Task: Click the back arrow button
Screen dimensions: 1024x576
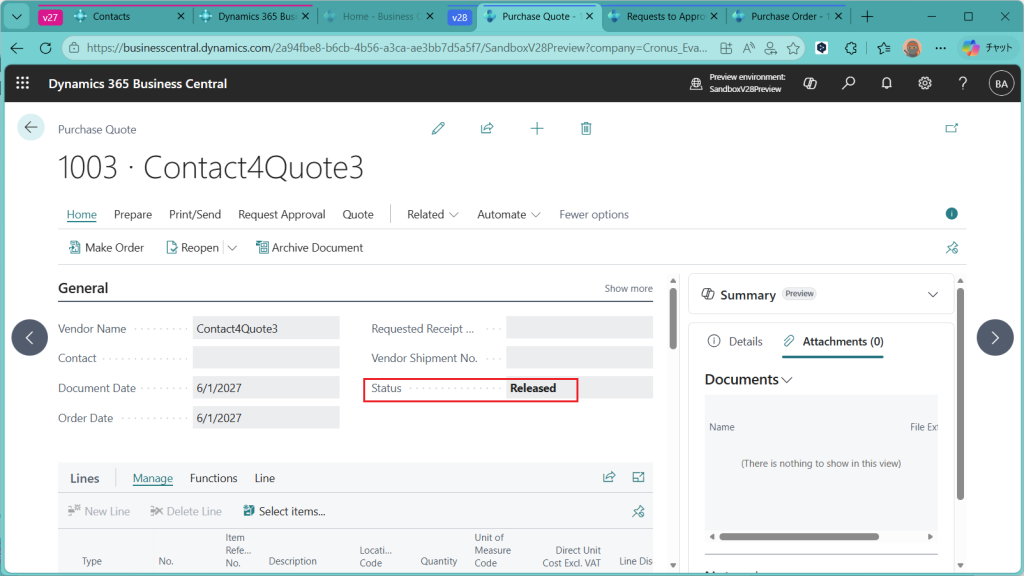Action: coord(31,127)
